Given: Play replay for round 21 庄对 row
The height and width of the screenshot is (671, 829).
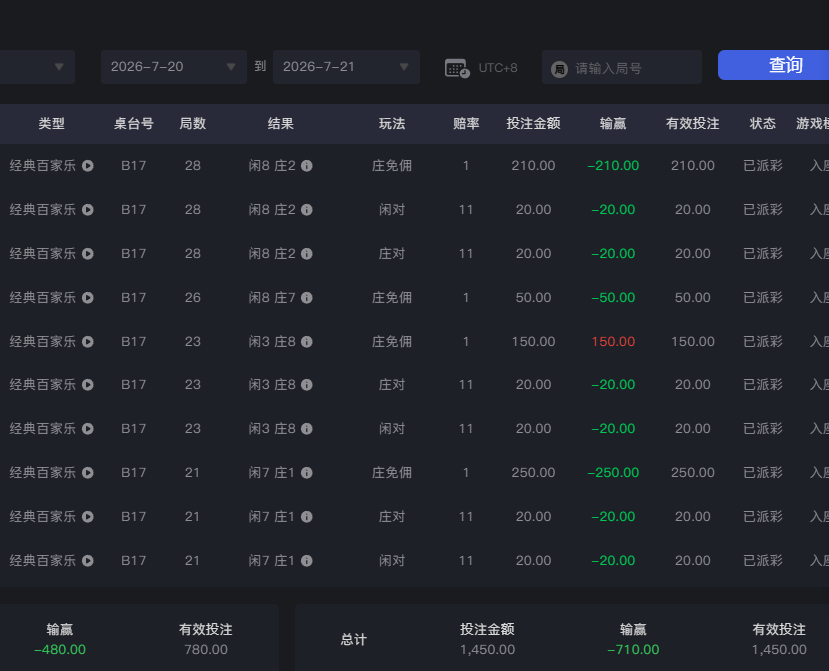Looking at the screenshot, I should tap(88, 516).
